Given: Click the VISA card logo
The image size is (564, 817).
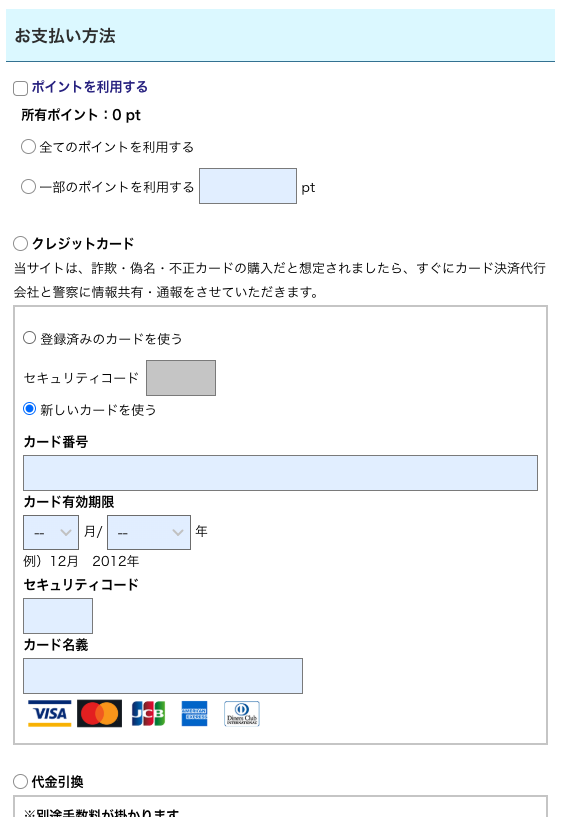Looking at the screenshot, I should (50, 713).
